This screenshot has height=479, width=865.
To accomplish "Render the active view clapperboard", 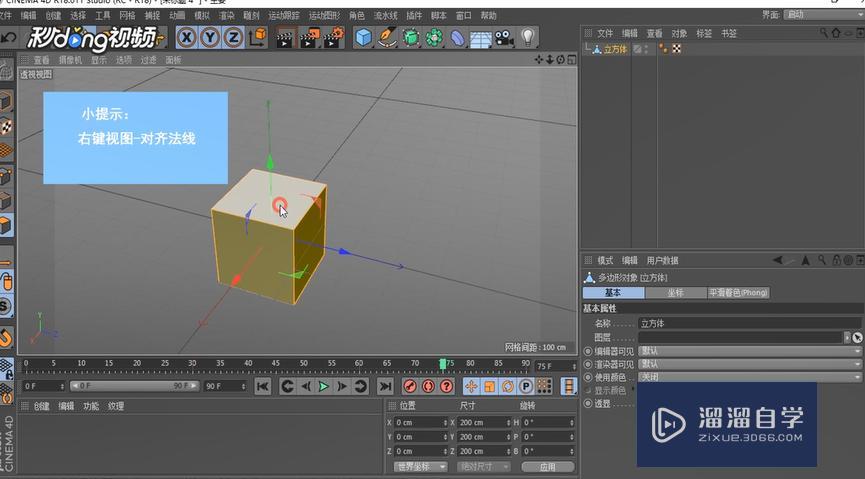I will 285,38.
